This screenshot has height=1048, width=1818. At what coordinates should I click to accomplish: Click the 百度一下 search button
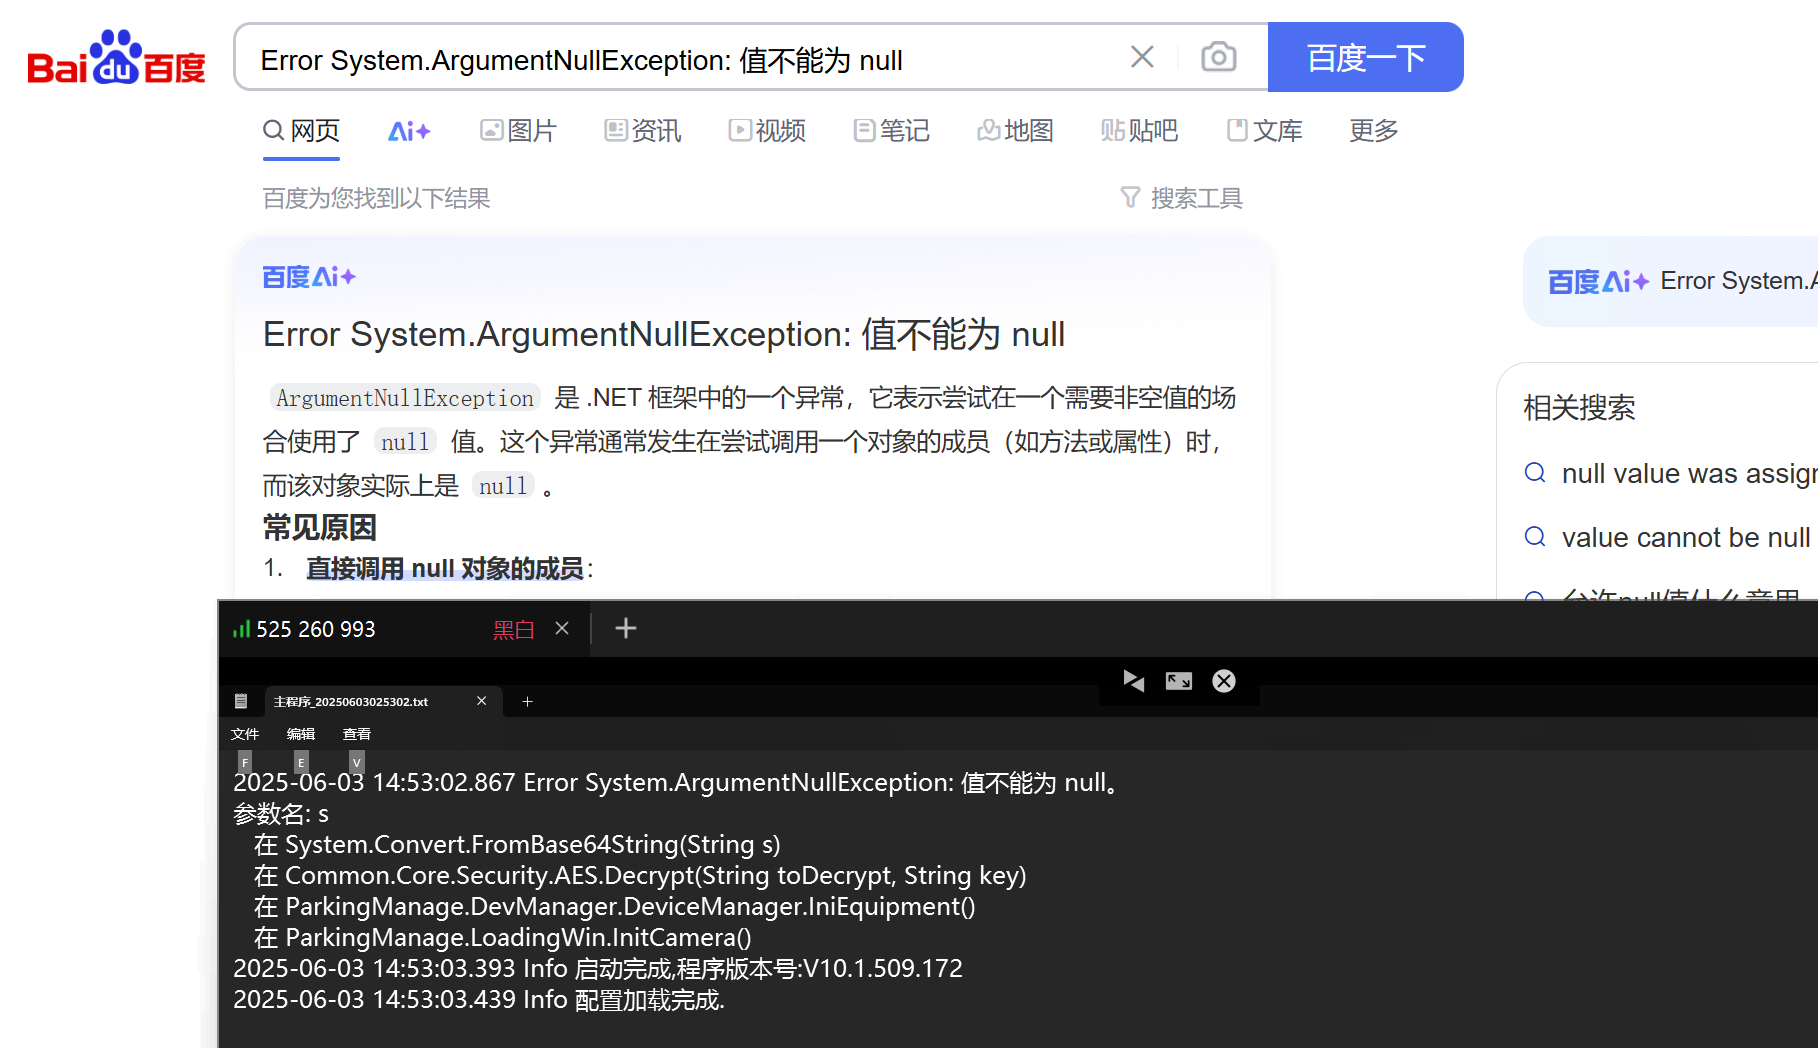coord(1365,57)
